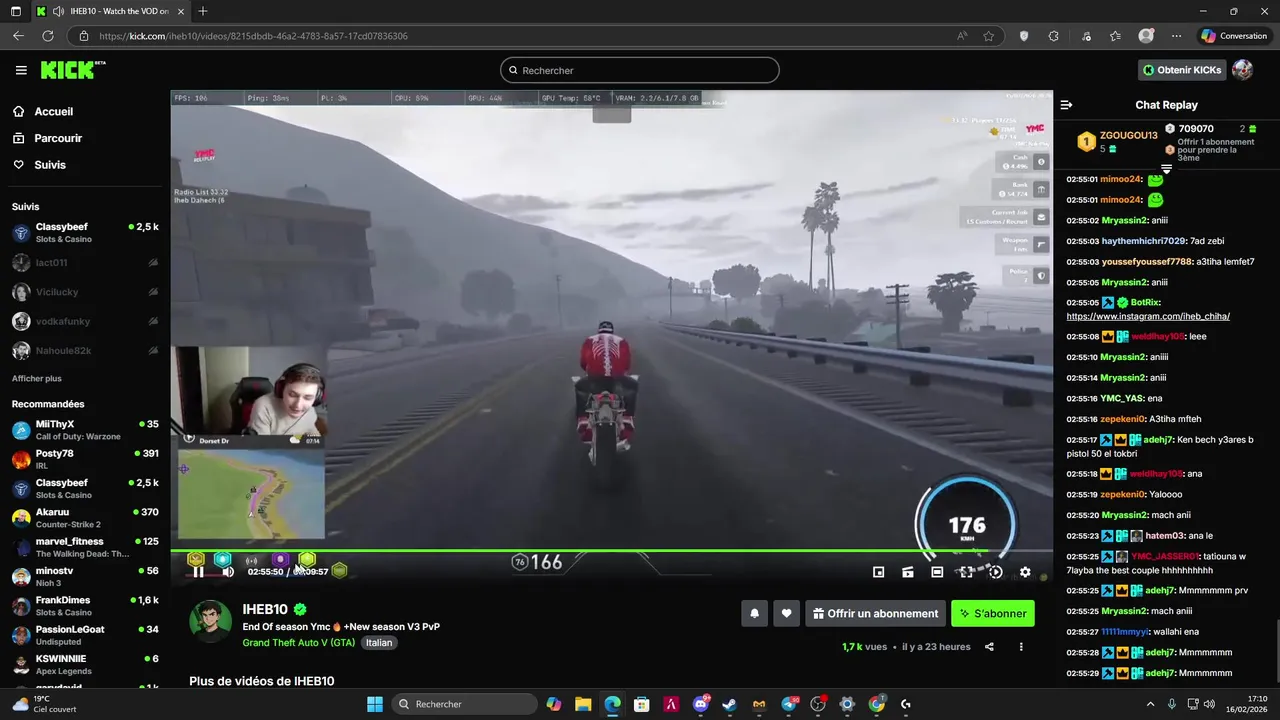Open followed channel Classybeef Slots & Casino
1280x720 pixels.
pyautogui.click(x=85, y=233)
